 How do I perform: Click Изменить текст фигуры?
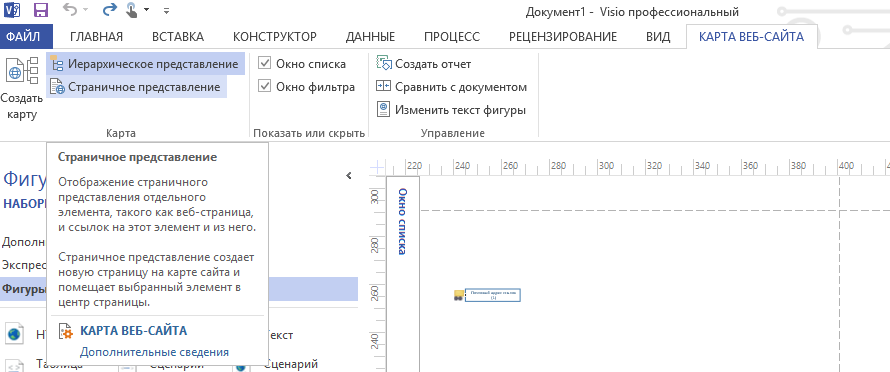451,110
